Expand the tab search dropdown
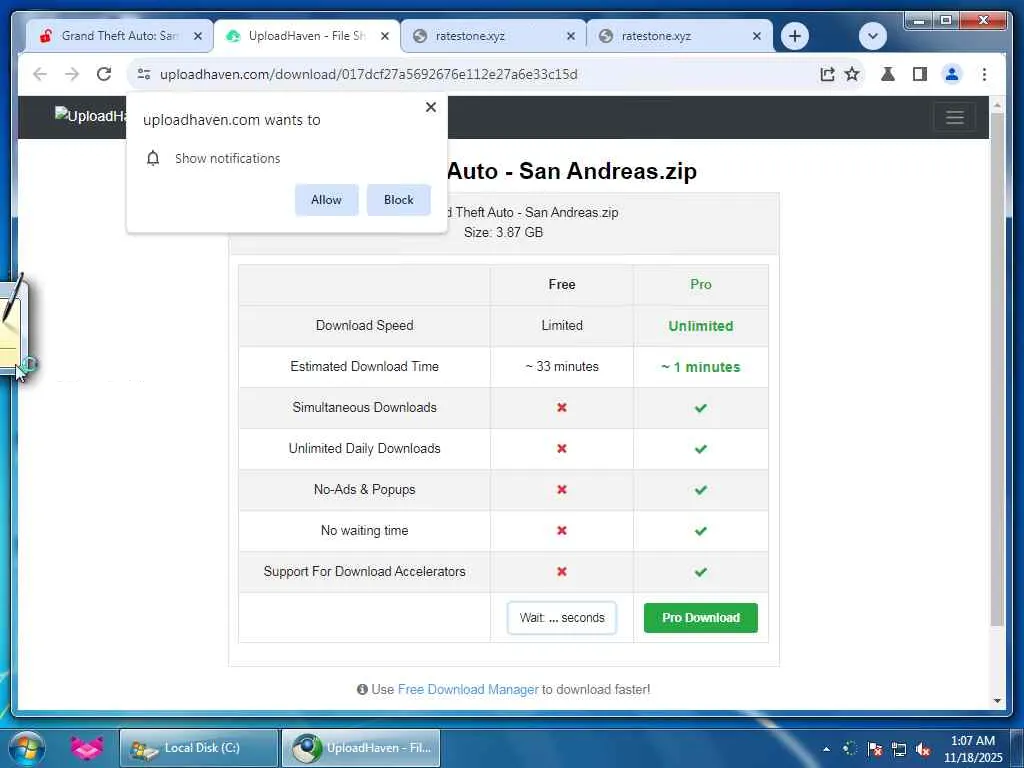This screenshot has width=1024, height=768. tap(872, 36)
